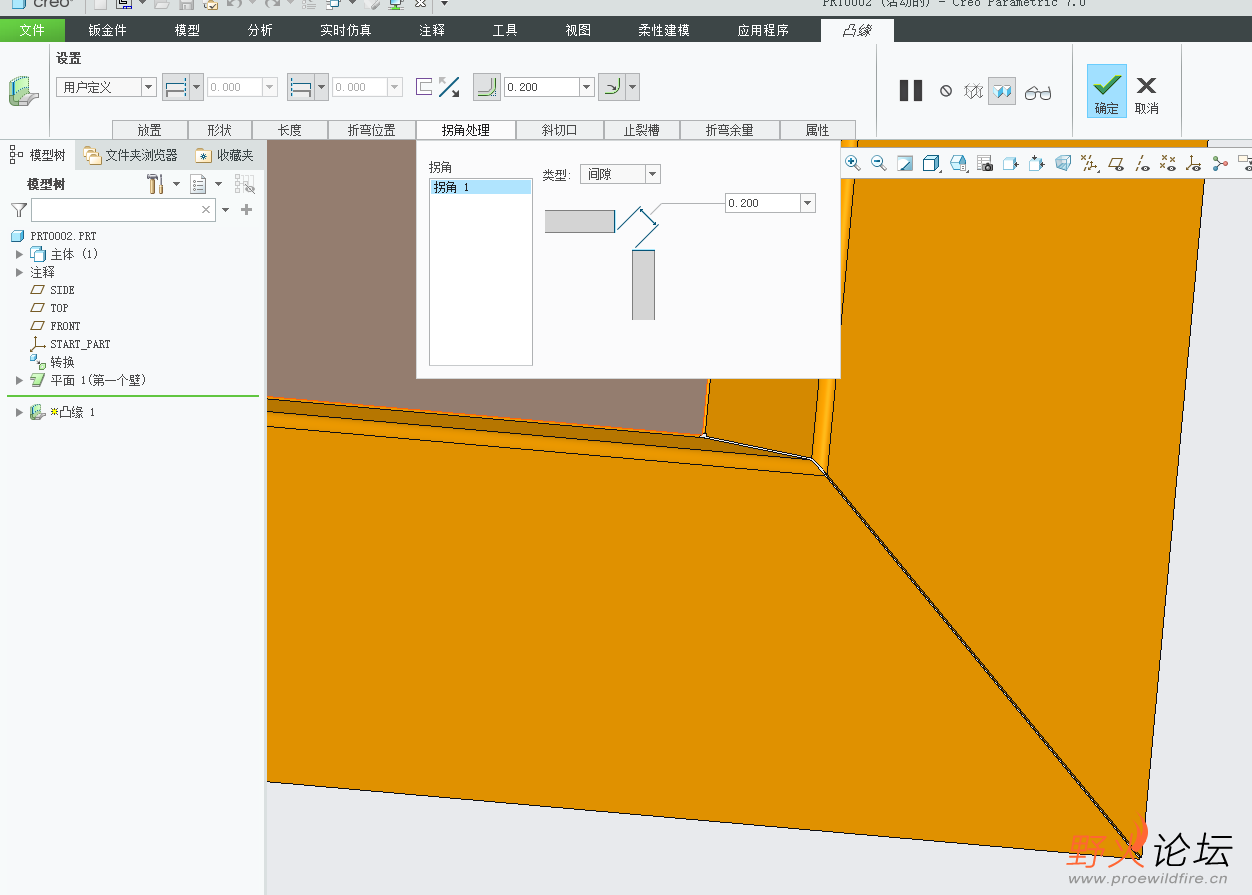Image resolution: width=1252 pixels, height=895 pixels.
Task: Click the bend radius dimension side icon
Action: tap(610, 87)
